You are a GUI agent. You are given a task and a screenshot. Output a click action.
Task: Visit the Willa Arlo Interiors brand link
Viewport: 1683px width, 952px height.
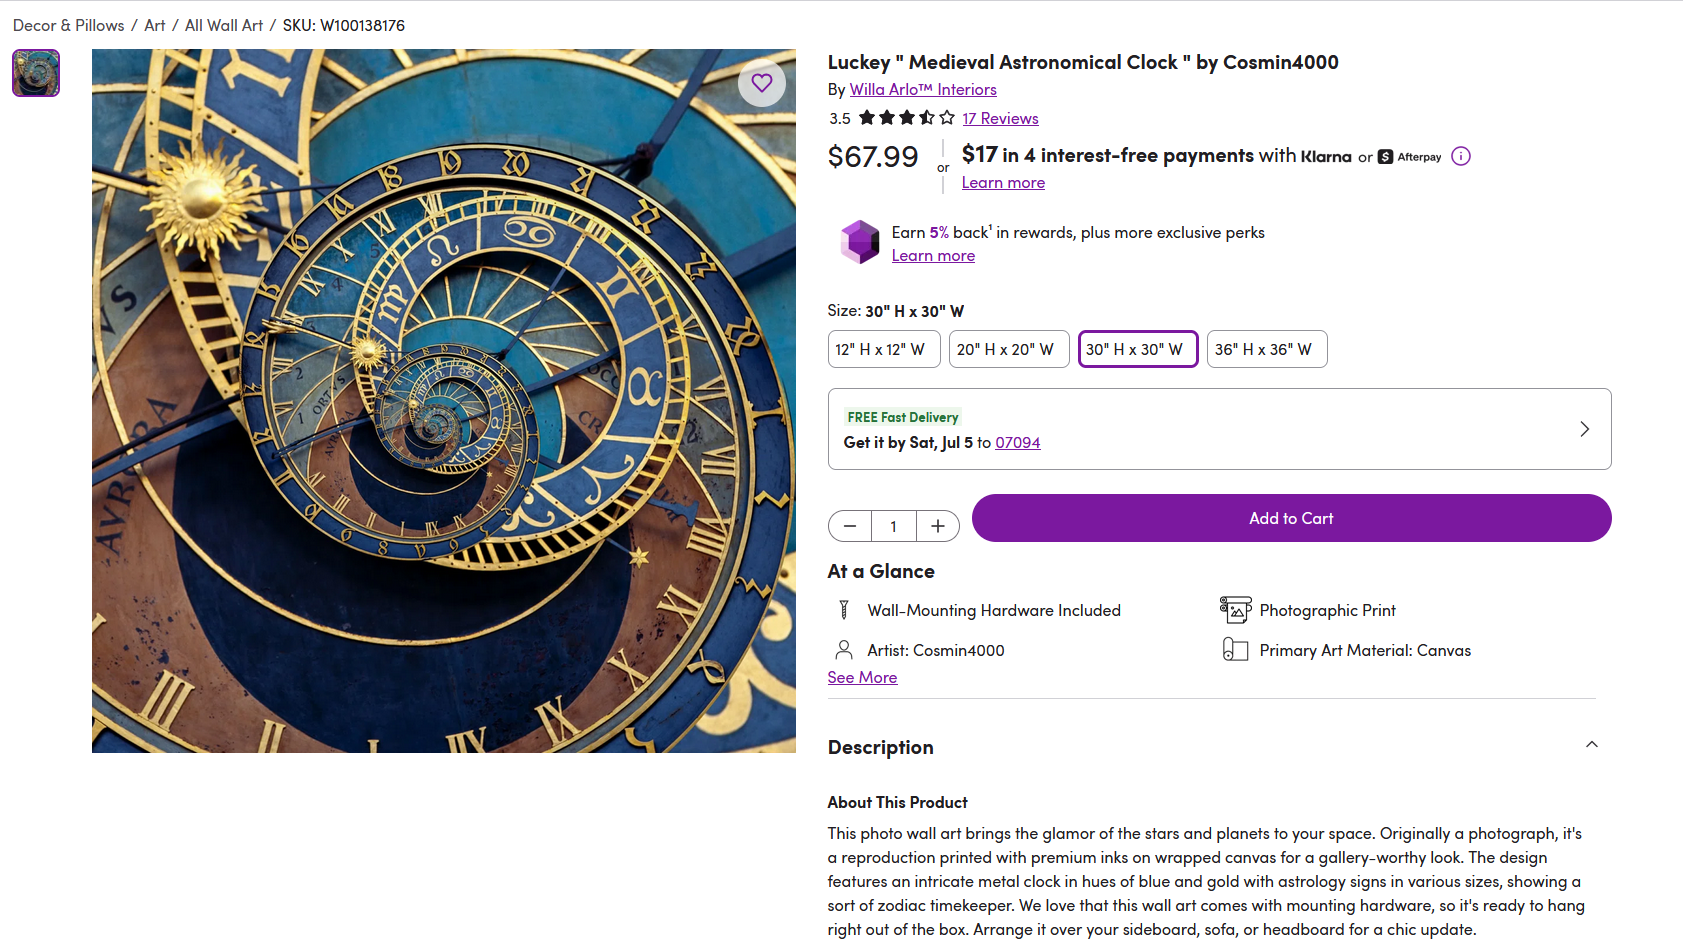922,90
